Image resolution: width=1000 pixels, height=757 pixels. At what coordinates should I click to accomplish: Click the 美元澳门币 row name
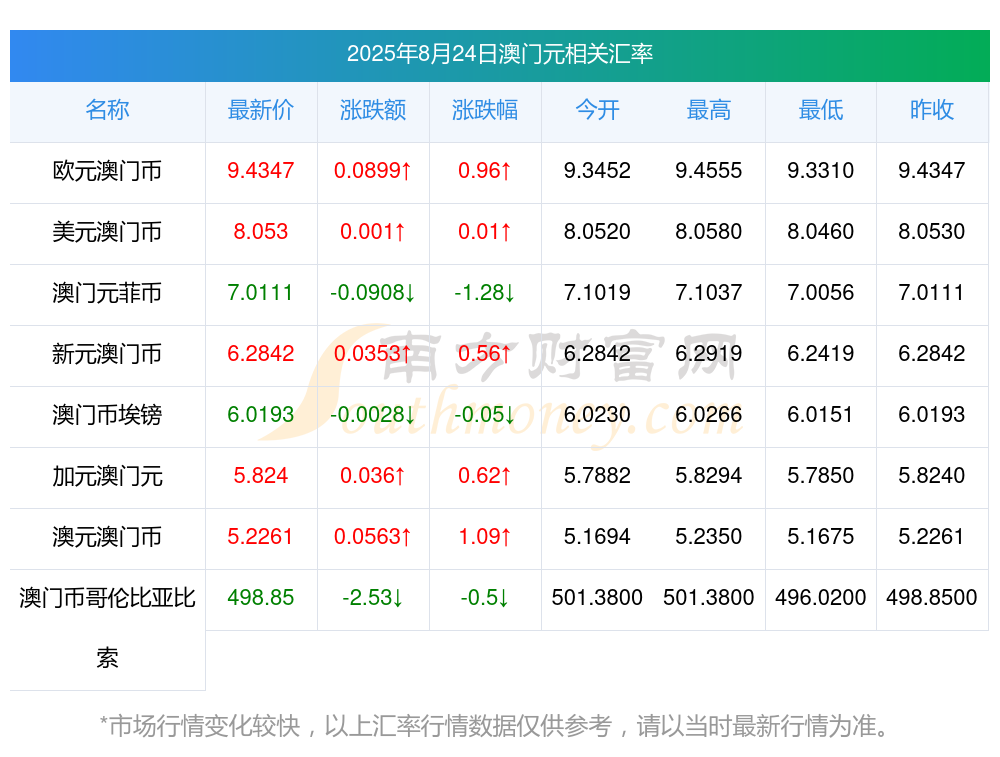click(x=107, y=232)
